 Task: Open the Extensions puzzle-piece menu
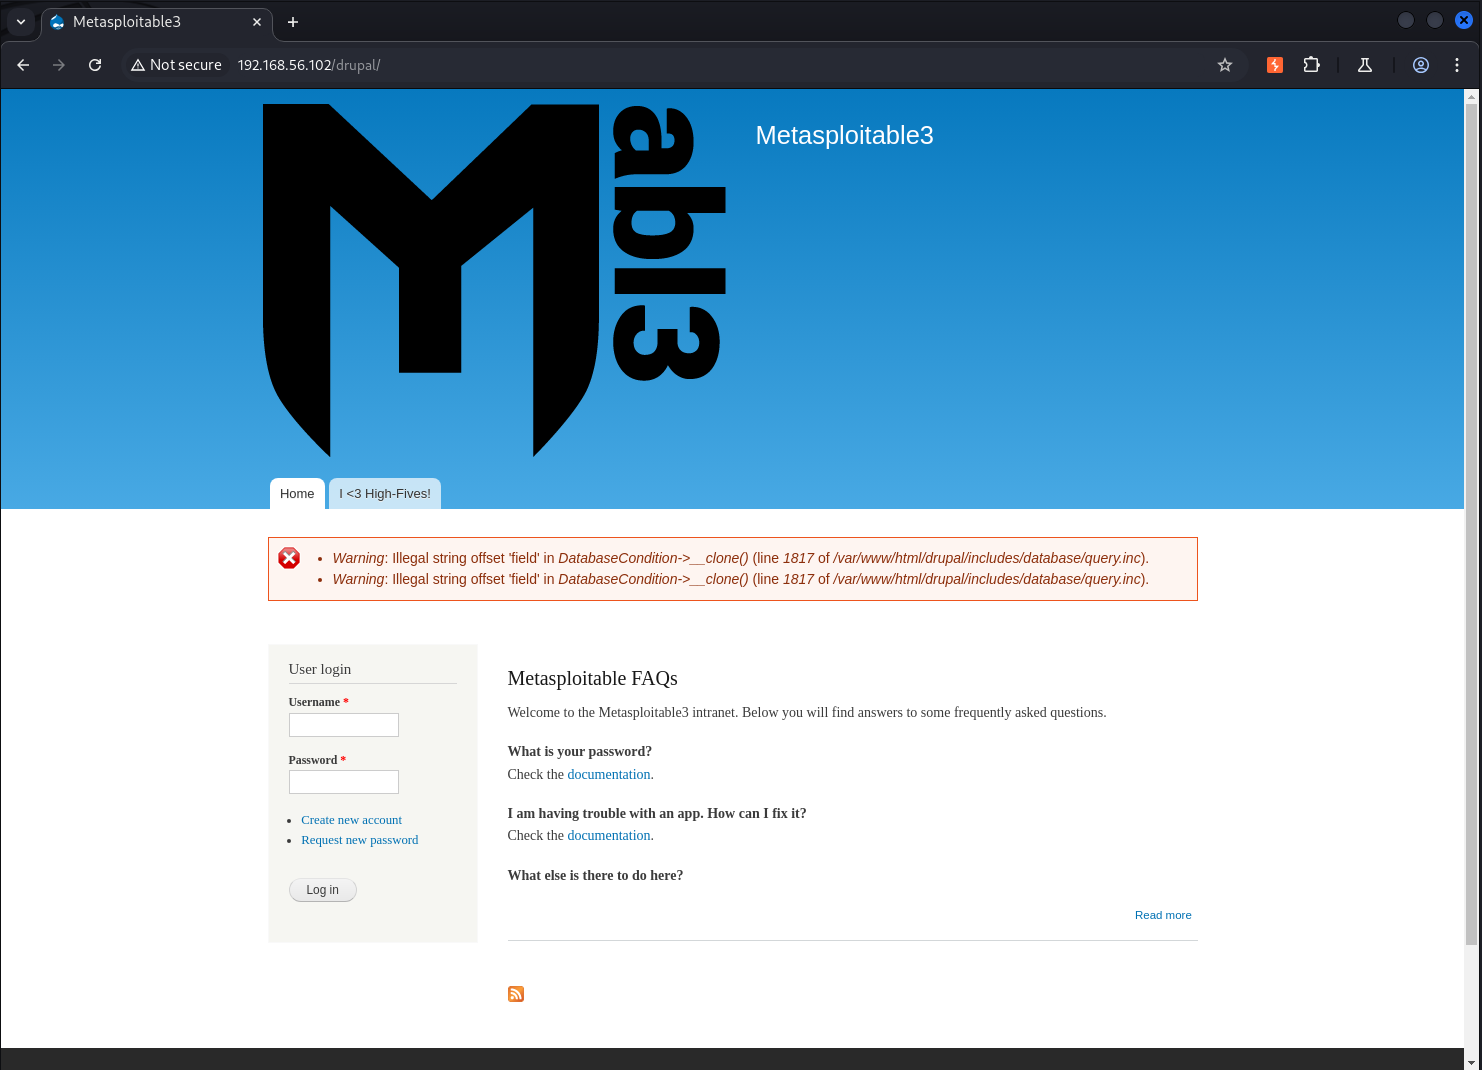(1311, 65)
